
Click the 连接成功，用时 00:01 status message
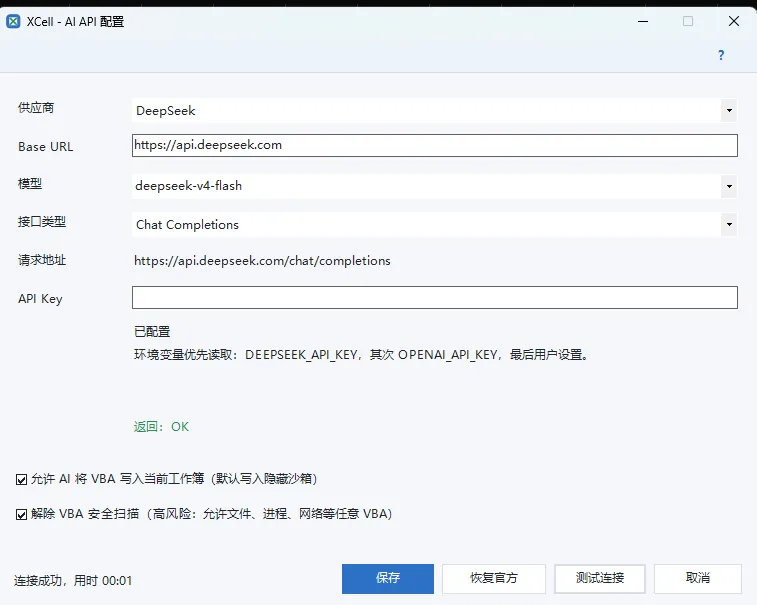[x=73, y=580]
